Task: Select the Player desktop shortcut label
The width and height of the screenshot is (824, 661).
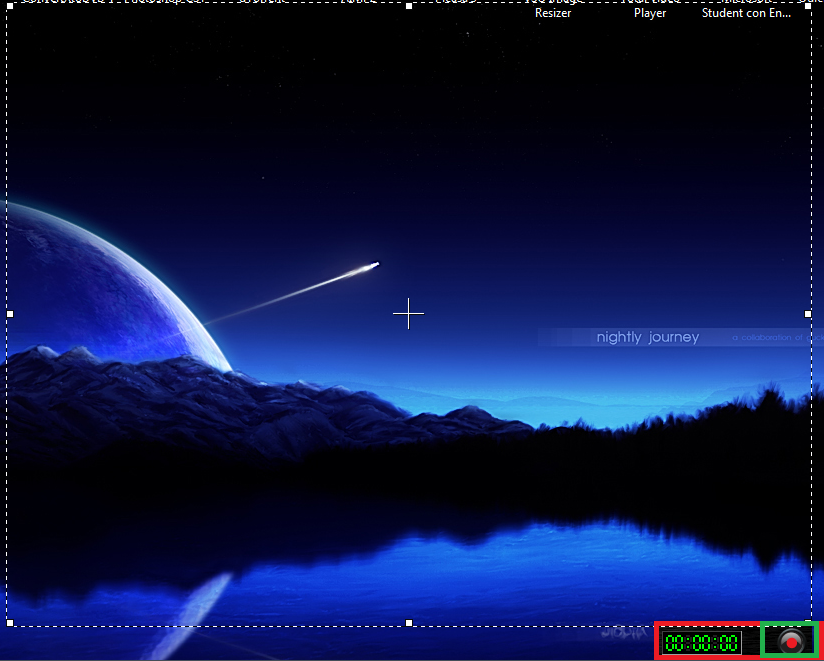Action: click(650, 14)
